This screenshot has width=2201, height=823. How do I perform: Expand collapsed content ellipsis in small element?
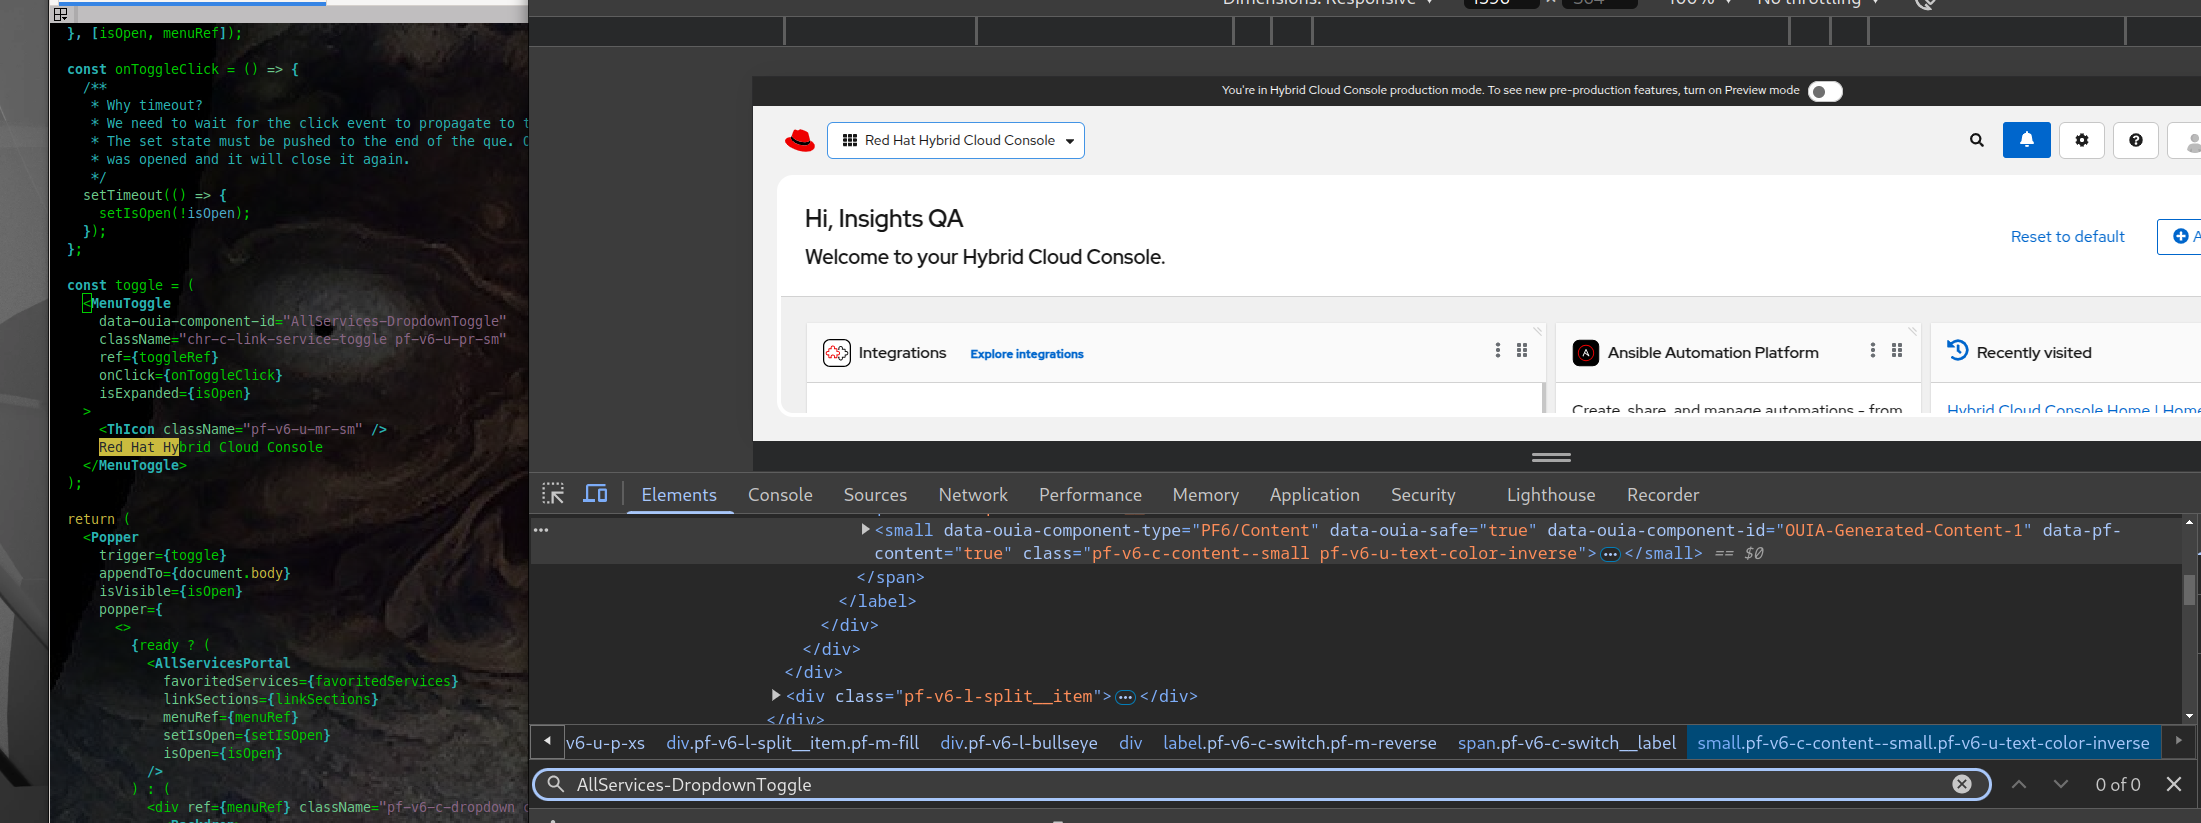pos(1610,554)
